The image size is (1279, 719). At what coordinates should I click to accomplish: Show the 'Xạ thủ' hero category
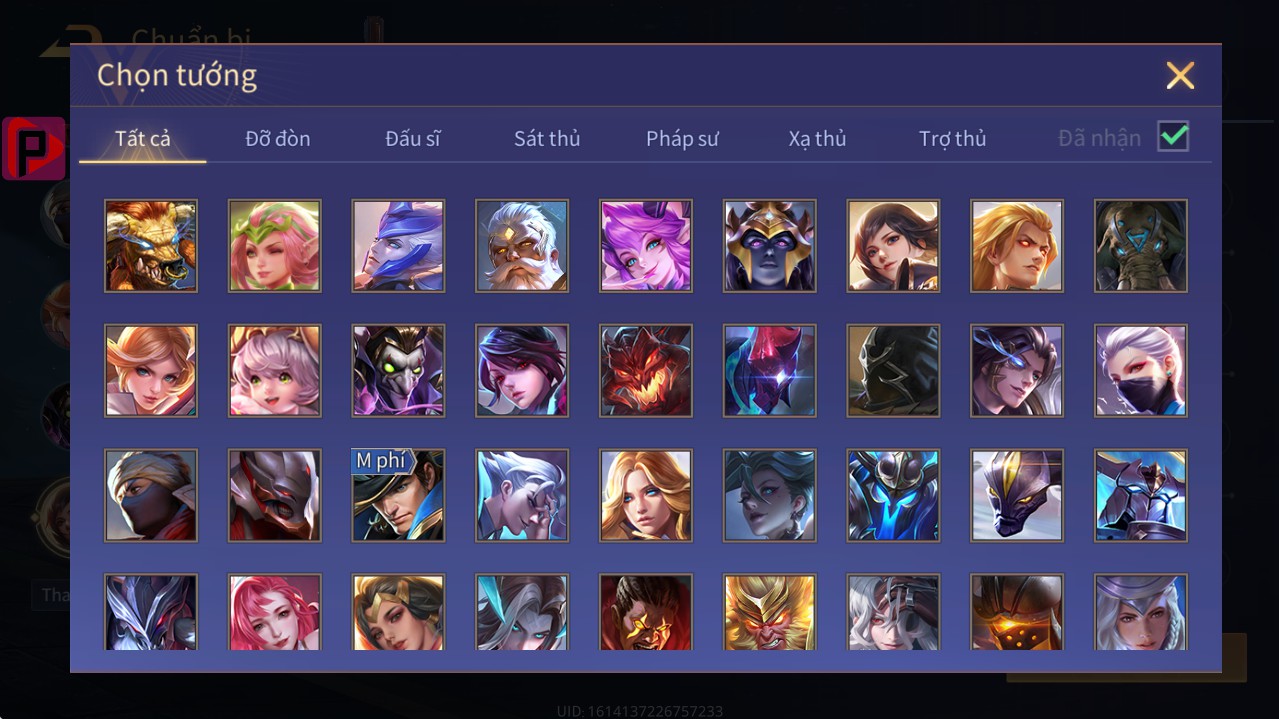point(817,138)
